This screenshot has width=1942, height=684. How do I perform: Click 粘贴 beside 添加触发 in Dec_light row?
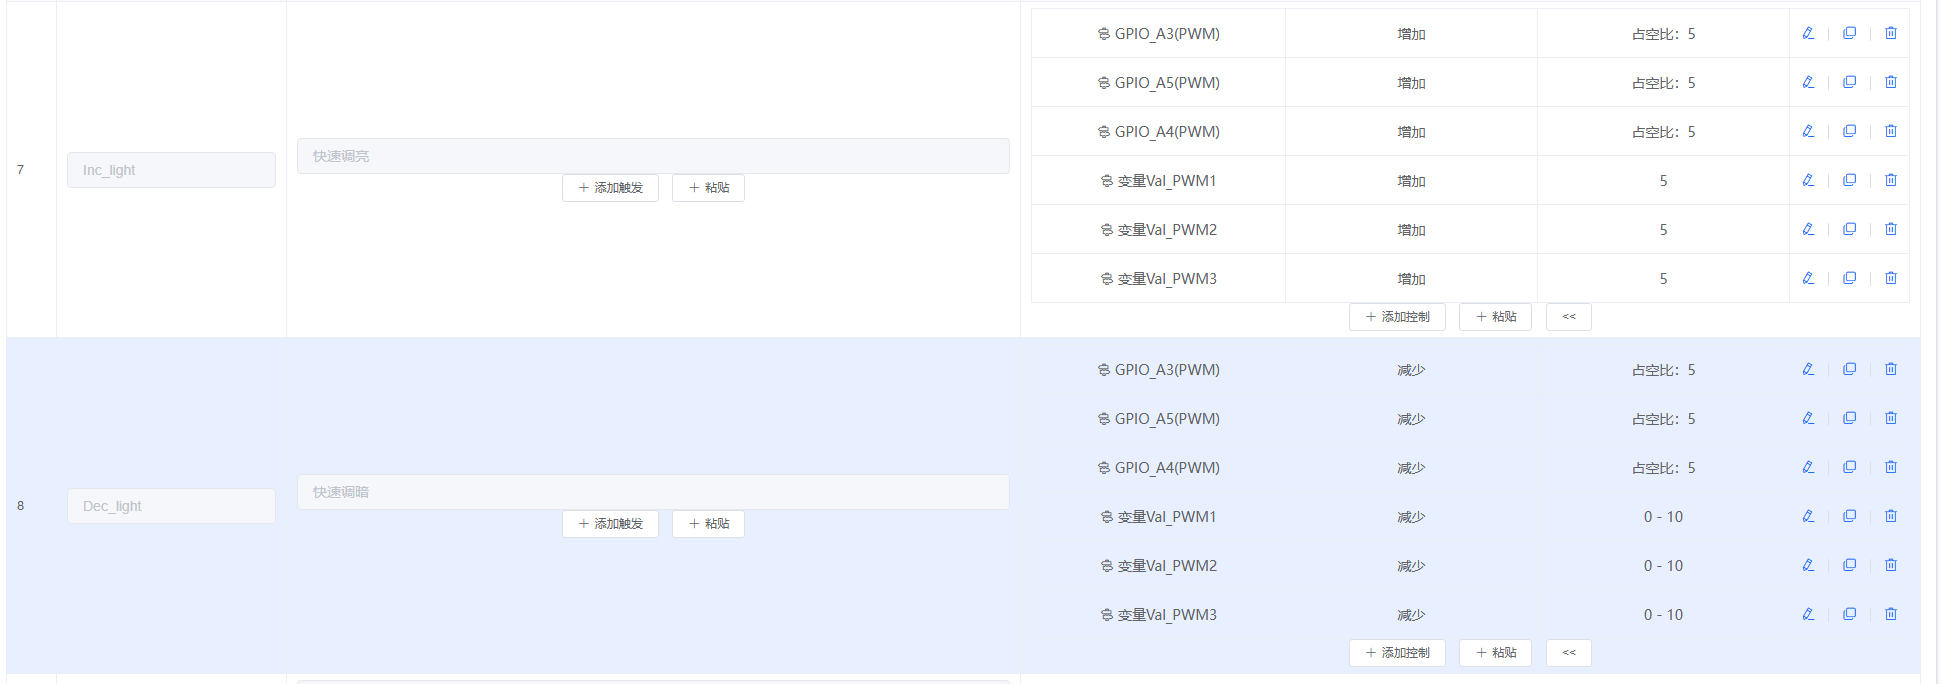pyautogui.click(x=708, y=524)
